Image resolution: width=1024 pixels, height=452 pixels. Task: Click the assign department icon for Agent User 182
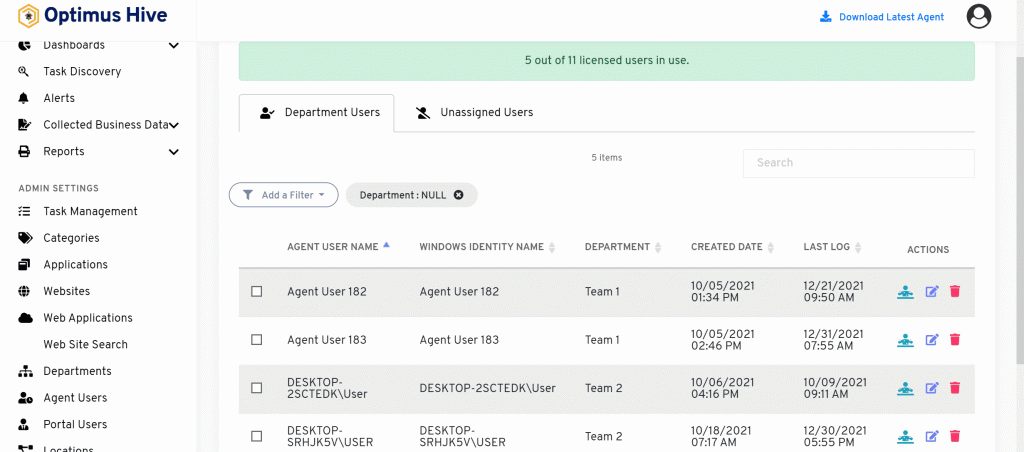pos(905,291)
